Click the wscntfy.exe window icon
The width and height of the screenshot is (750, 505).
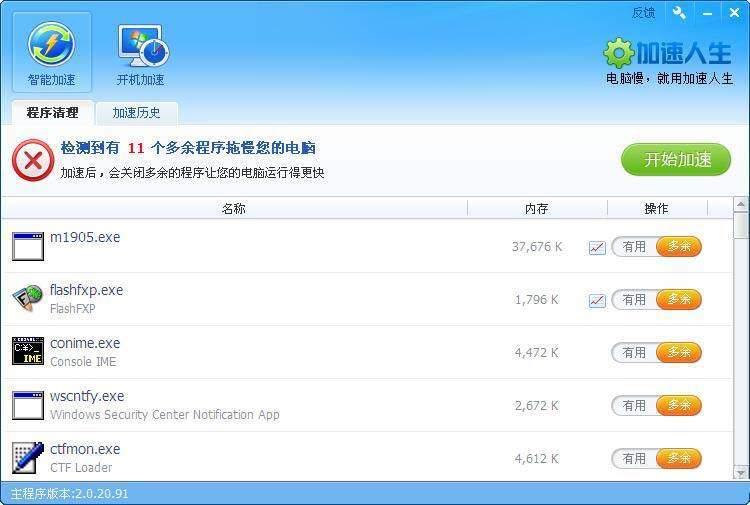pyautogui.click(x=28, y=405)
